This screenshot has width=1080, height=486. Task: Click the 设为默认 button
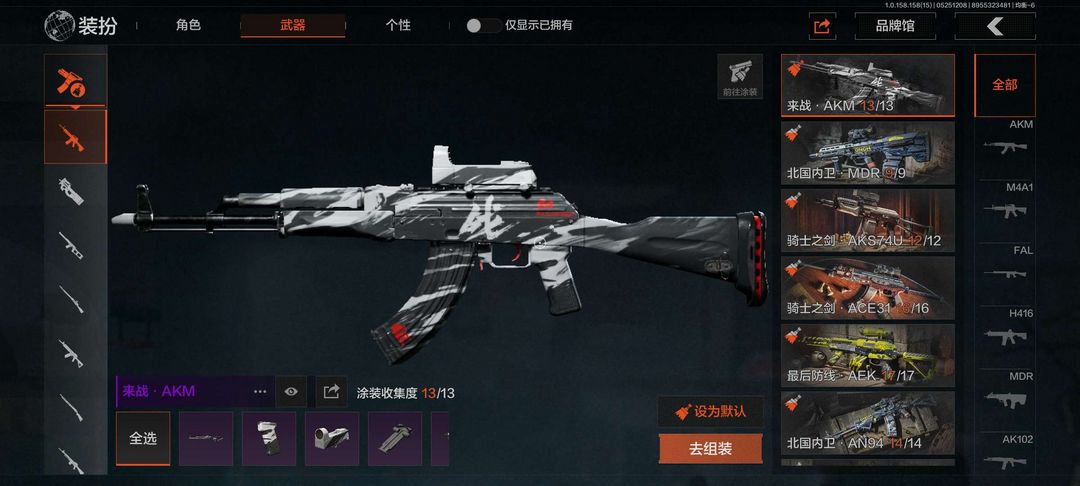(711, 412)
